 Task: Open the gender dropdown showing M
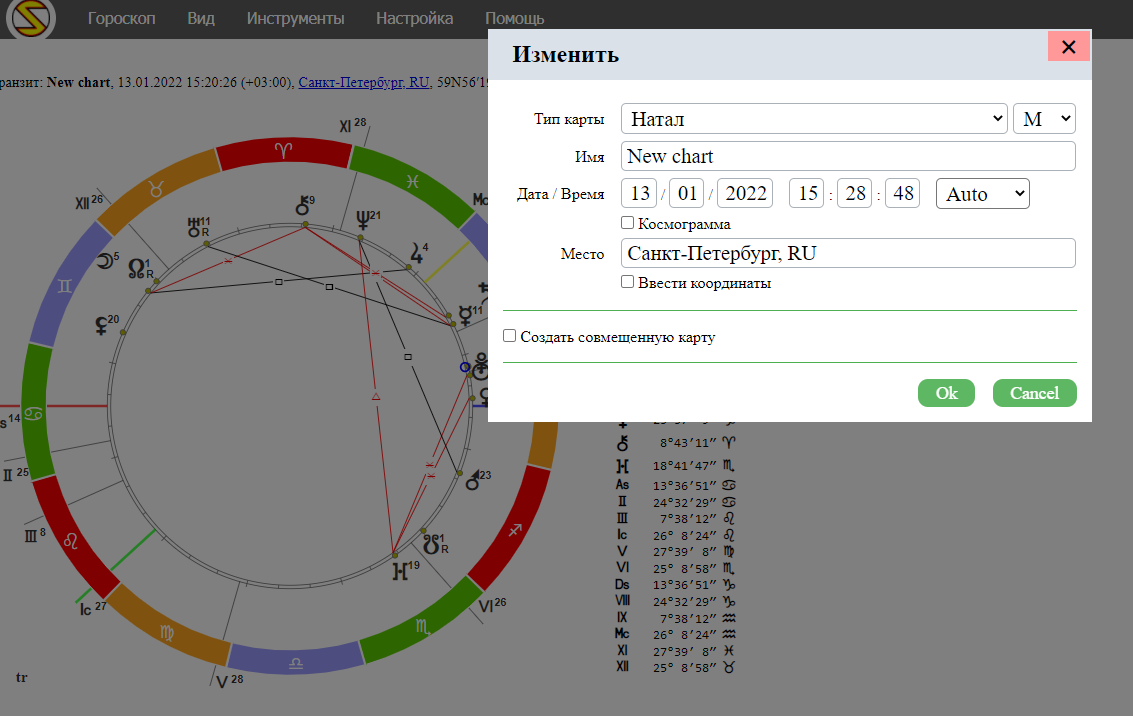click(1044, 118)
